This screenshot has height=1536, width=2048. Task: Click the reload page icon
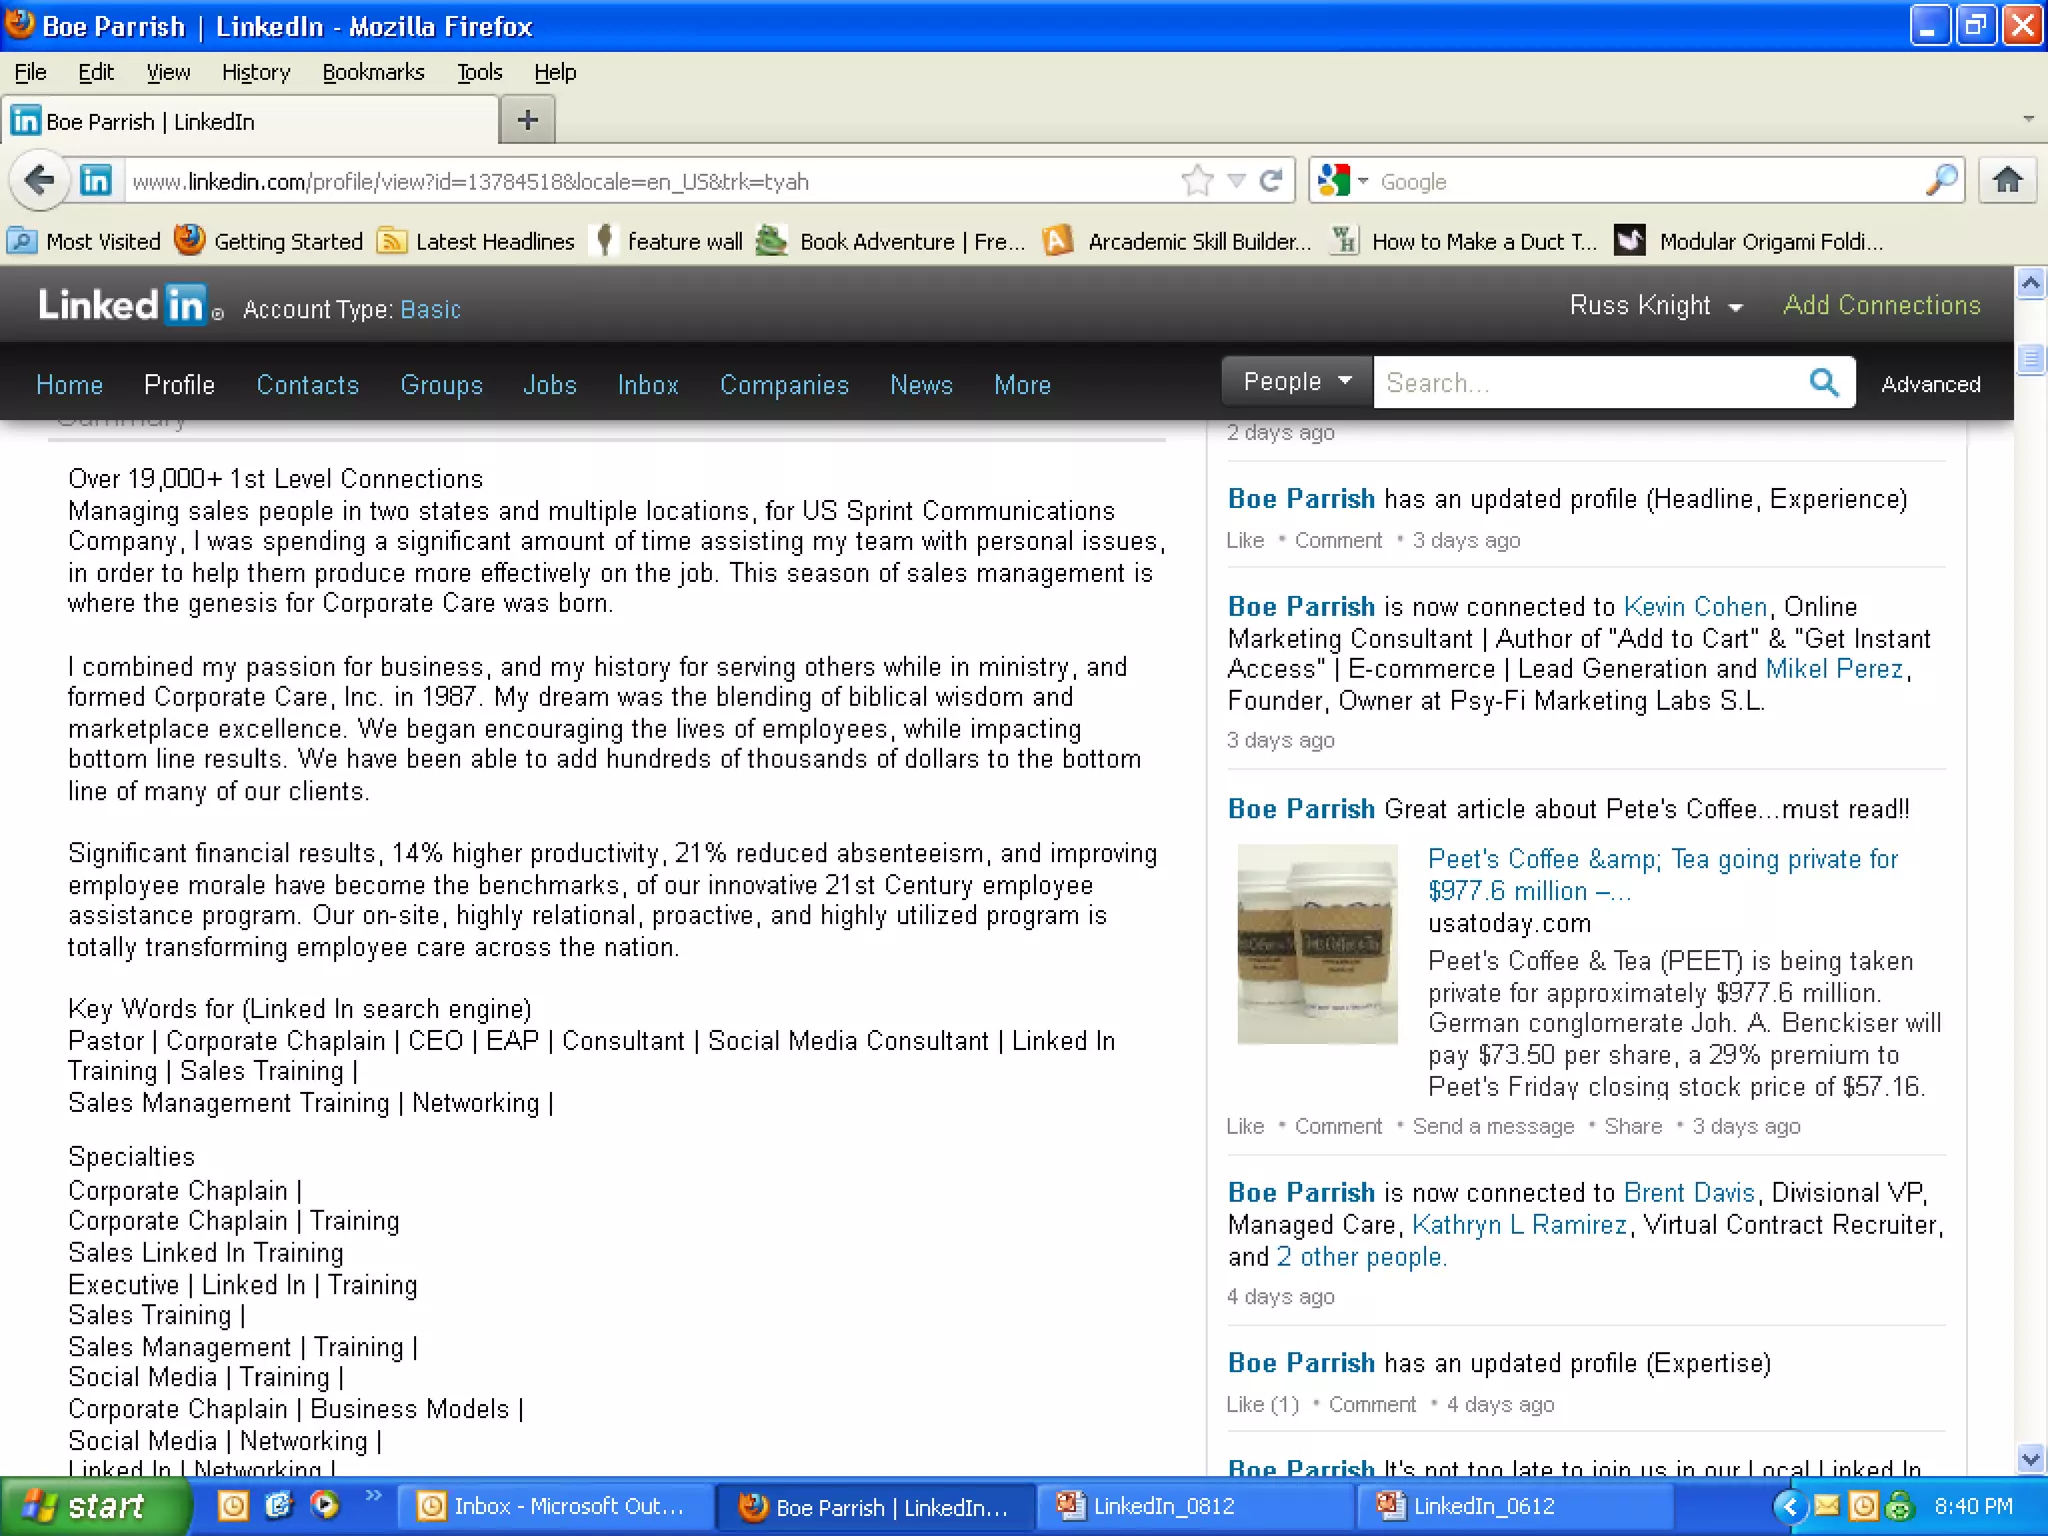[1271, 181]
